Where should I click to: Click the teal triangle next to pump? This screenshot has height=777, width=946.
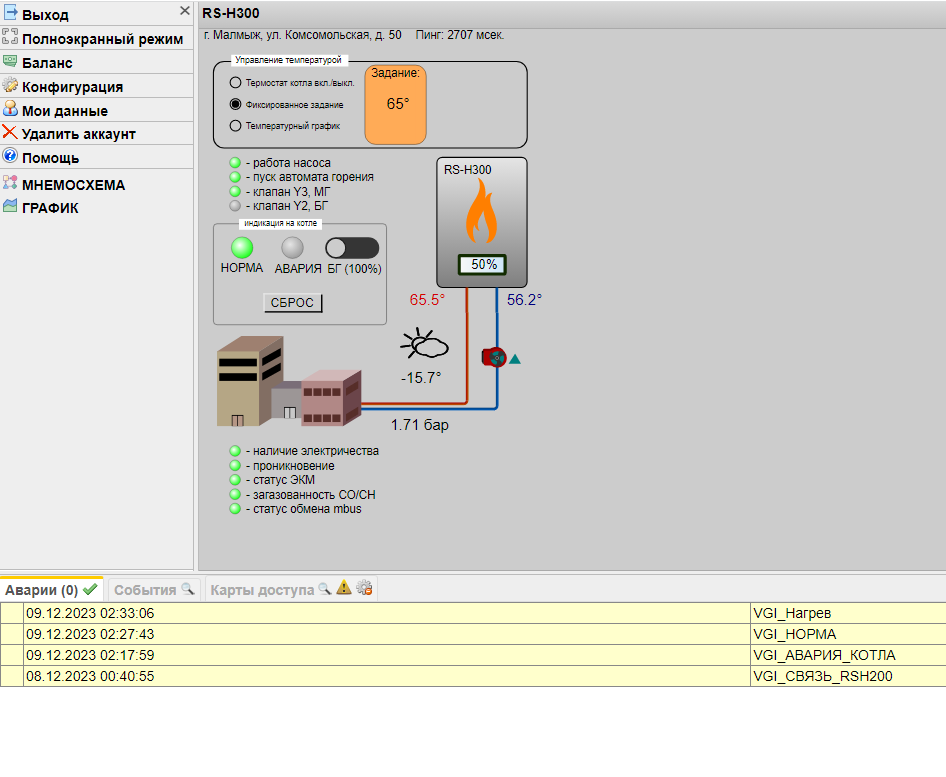515,360
